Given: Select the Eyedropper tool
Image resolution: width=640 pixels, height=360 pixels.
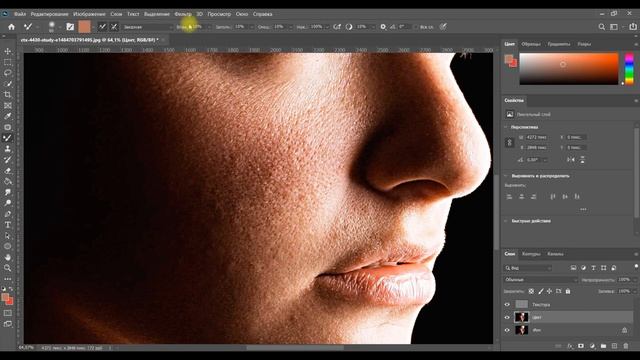Looking at the screenshot, I should [8, 116].
